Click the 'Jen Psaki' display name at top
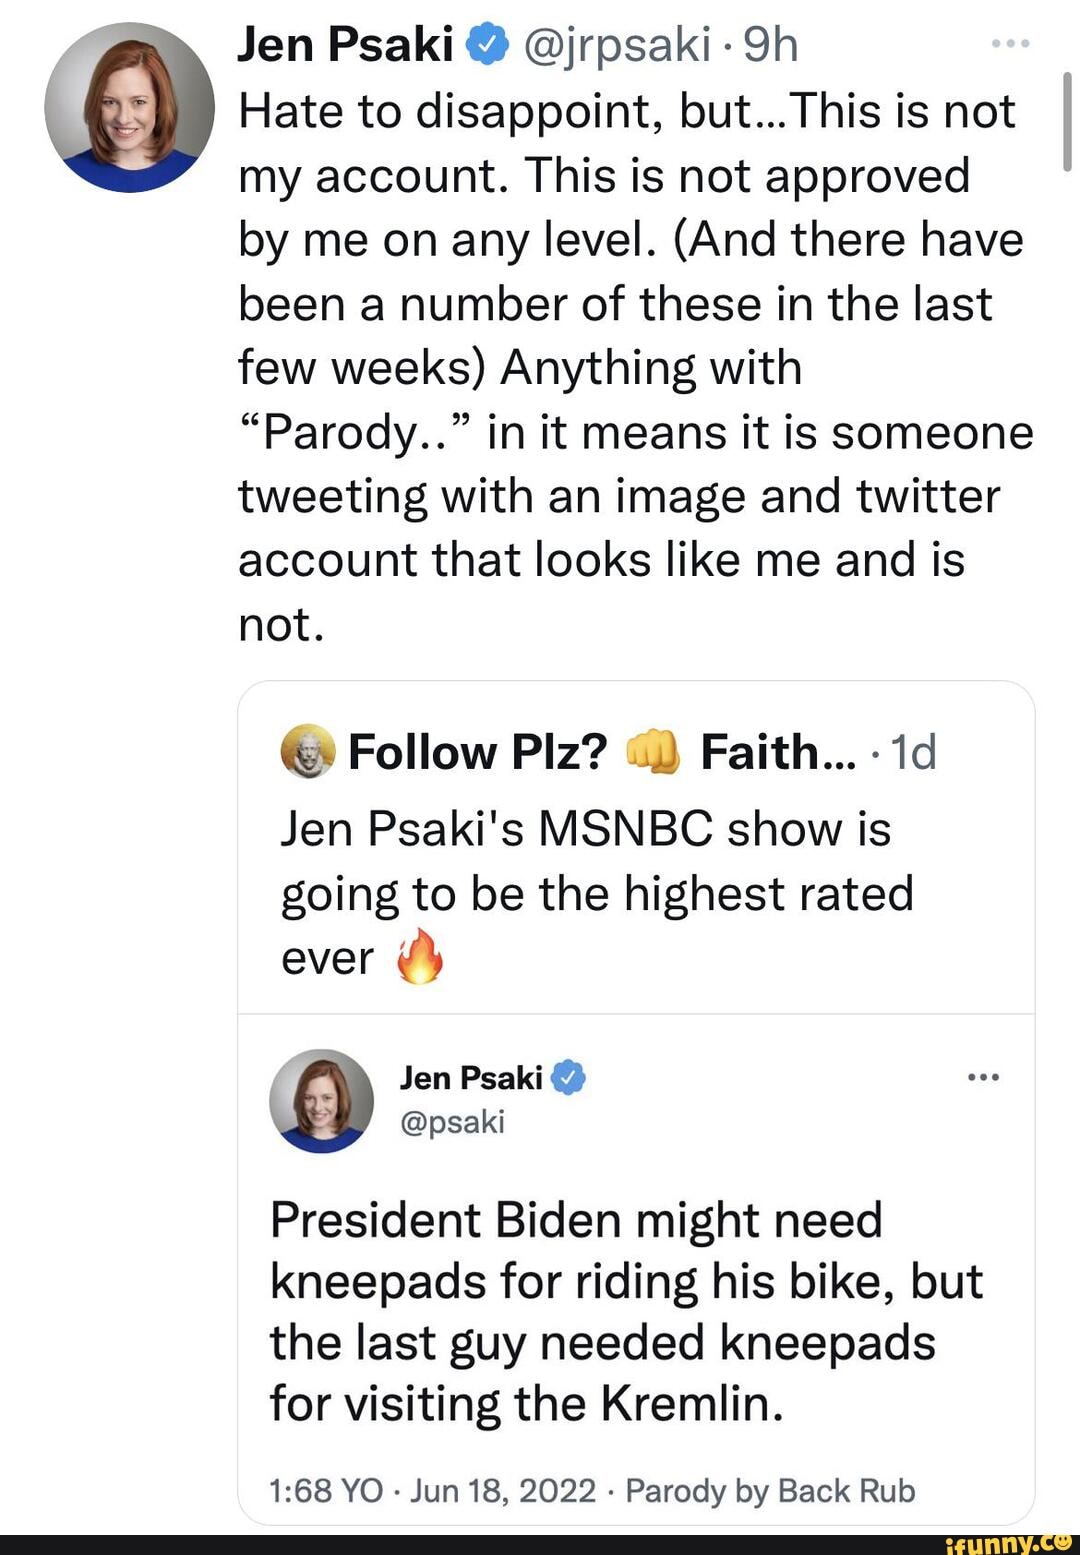 pyautogui.click(x=345, y=45)
